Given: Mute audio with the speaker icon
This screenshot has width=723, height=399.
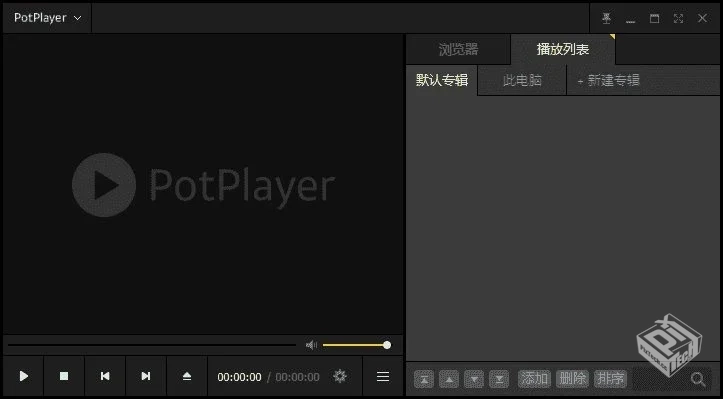Looking at the screenshot, I should pos(311,345).
